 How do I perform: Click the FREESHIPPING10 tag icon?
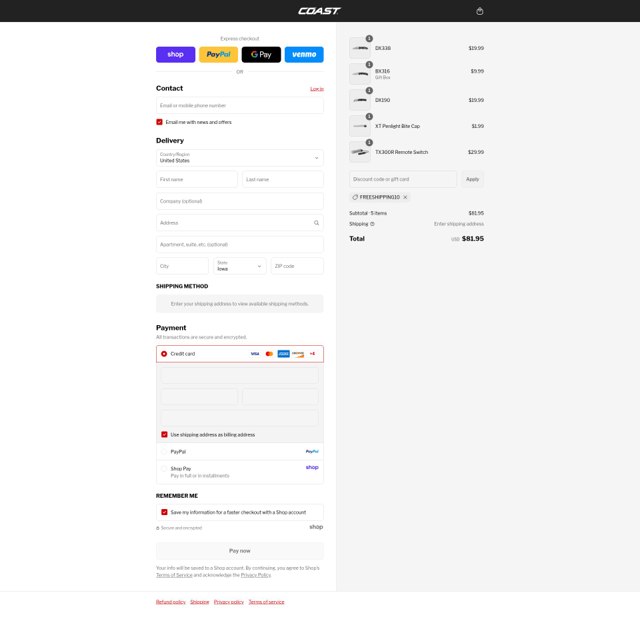[x=355, y=197]
